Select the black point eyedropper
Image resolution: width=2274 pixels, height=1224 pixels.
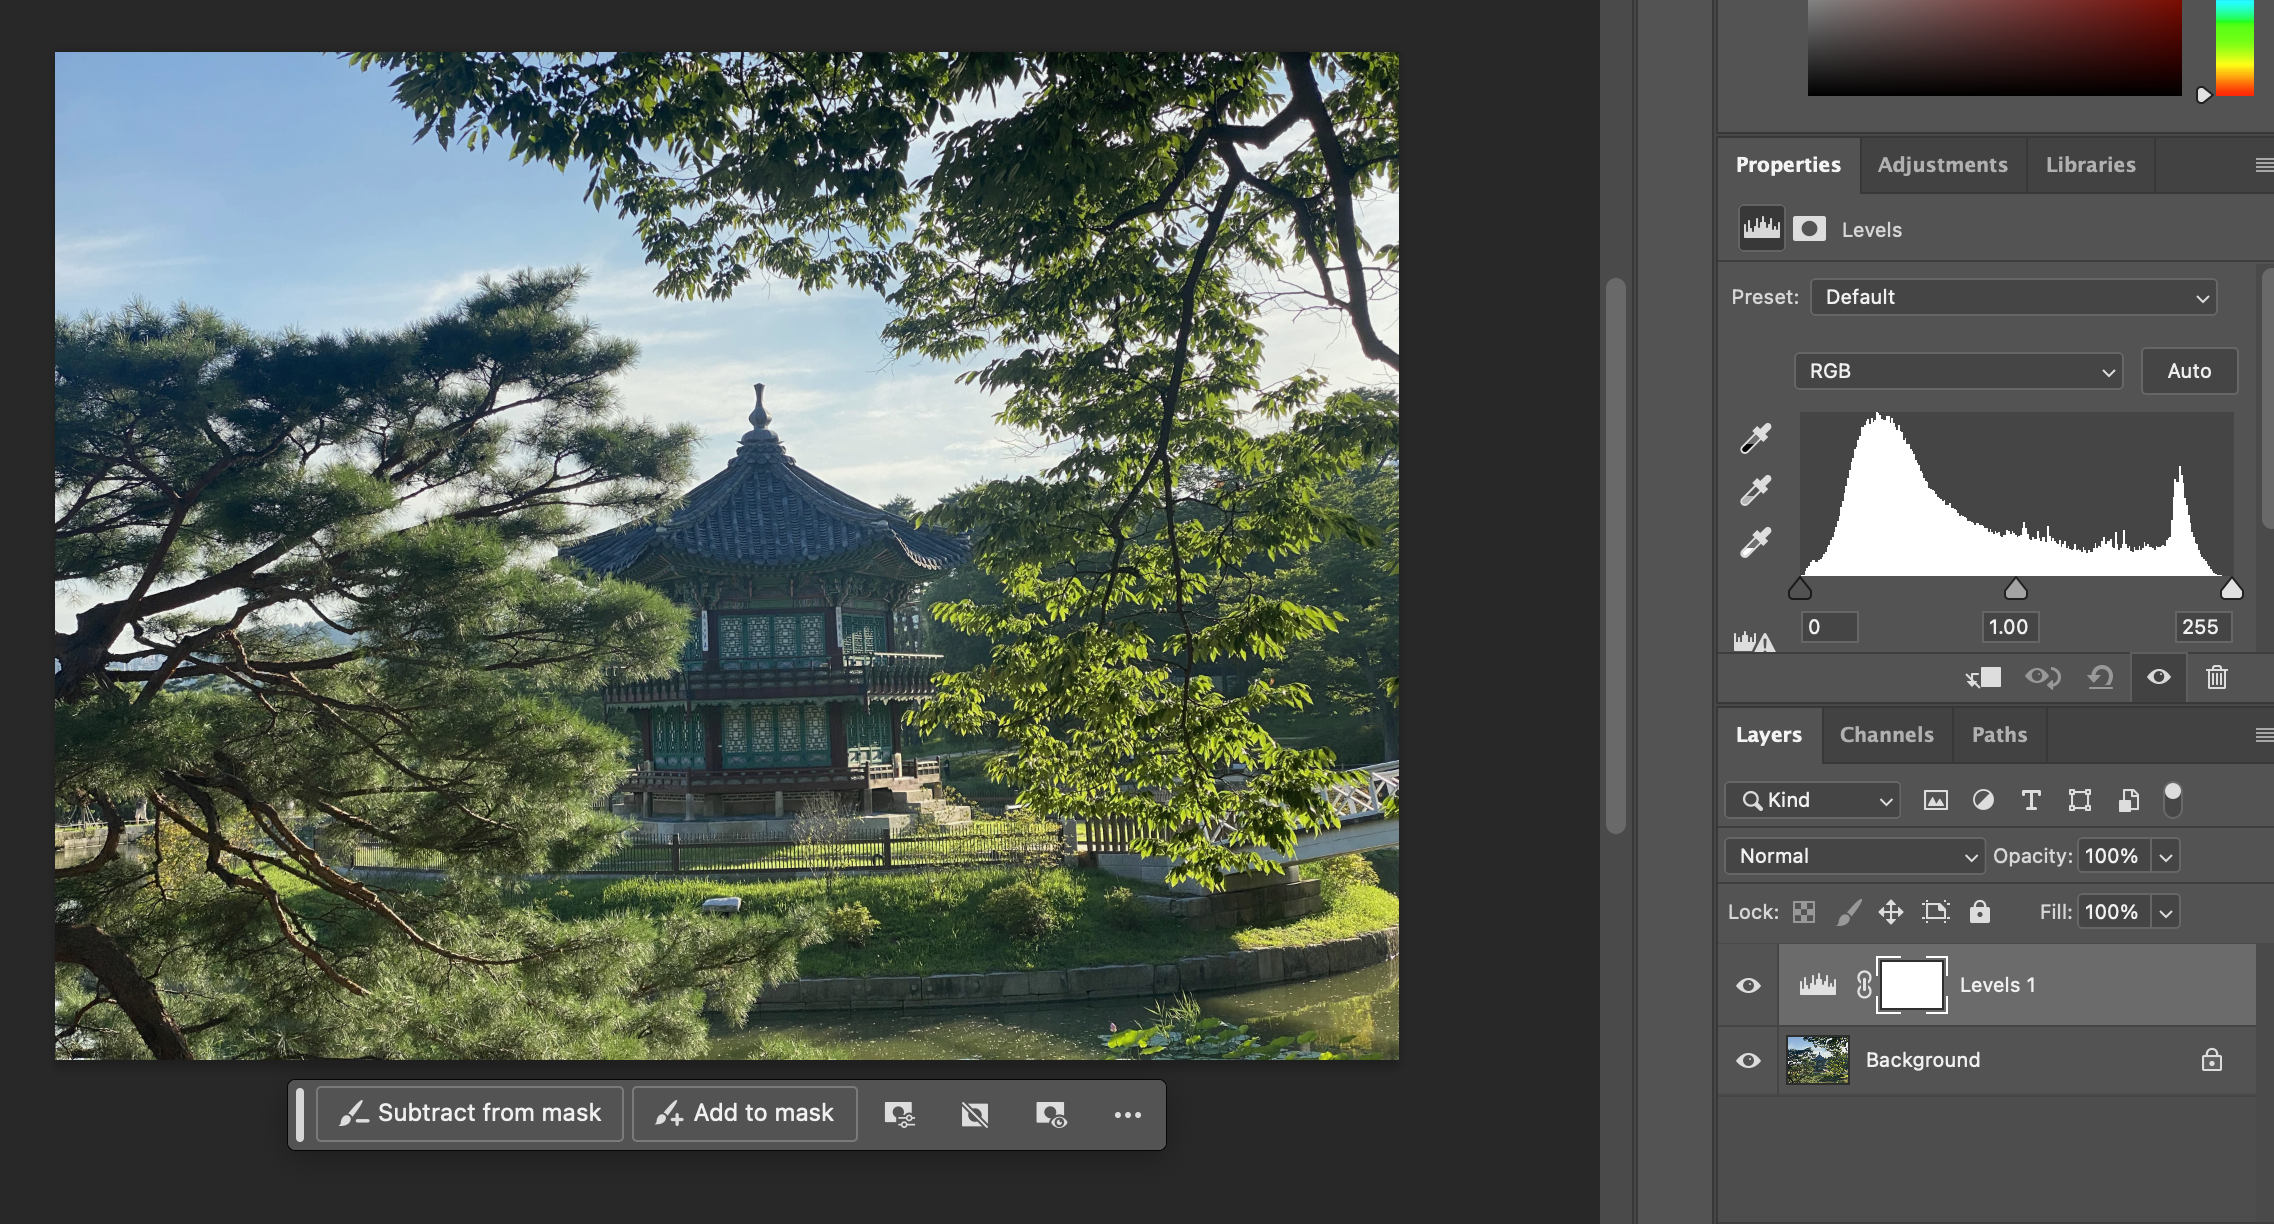[x=1755, y=438]
